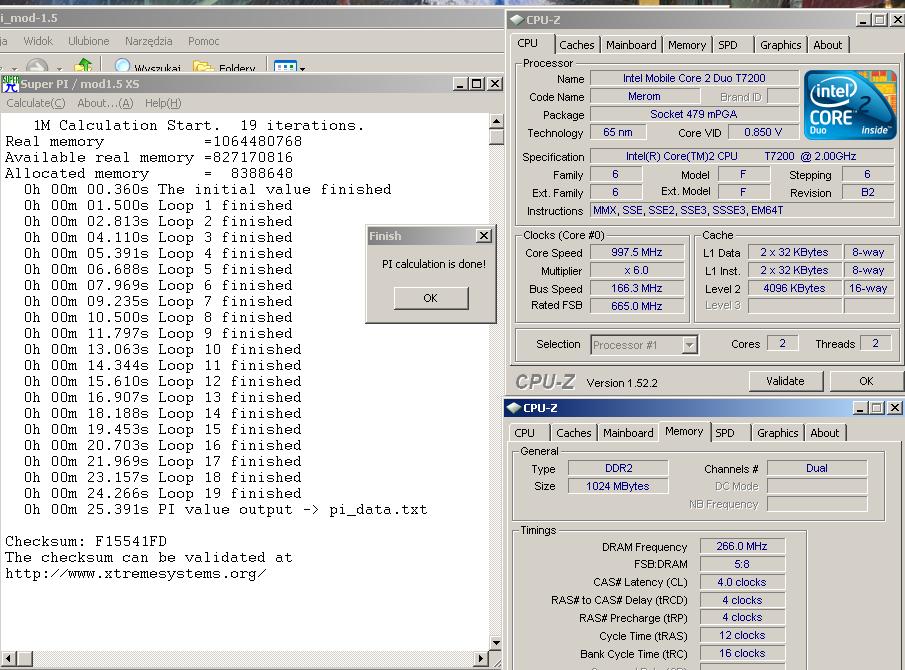
Task: Click the lower CPU-Z window title icon
Action: pyautogui.click(x=514, y=408)
